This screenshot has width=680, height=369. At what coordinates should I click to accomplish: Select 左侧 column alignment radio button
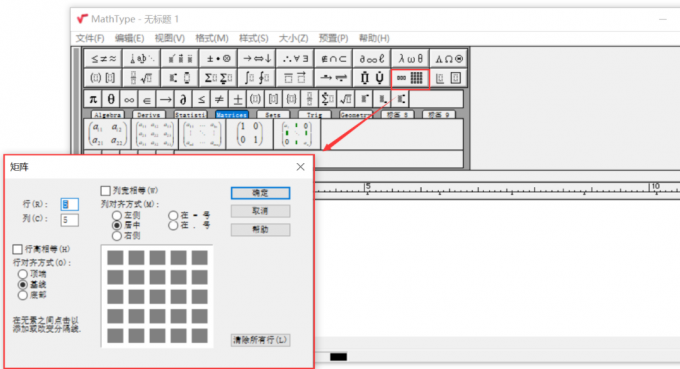click(117, 216)
